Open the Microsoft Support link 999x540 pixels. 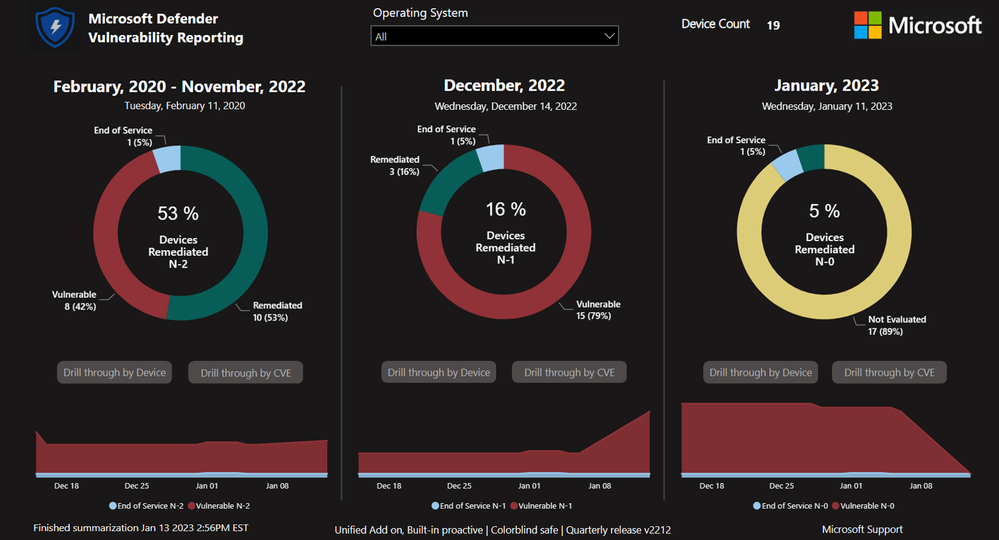pyautogui.click(x=862, y=529)
